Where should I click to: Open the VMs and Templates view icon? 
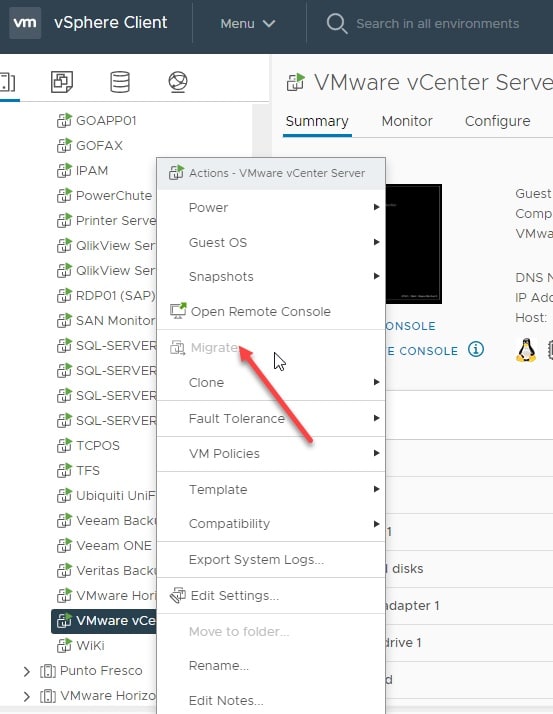(x=62, y=82)
